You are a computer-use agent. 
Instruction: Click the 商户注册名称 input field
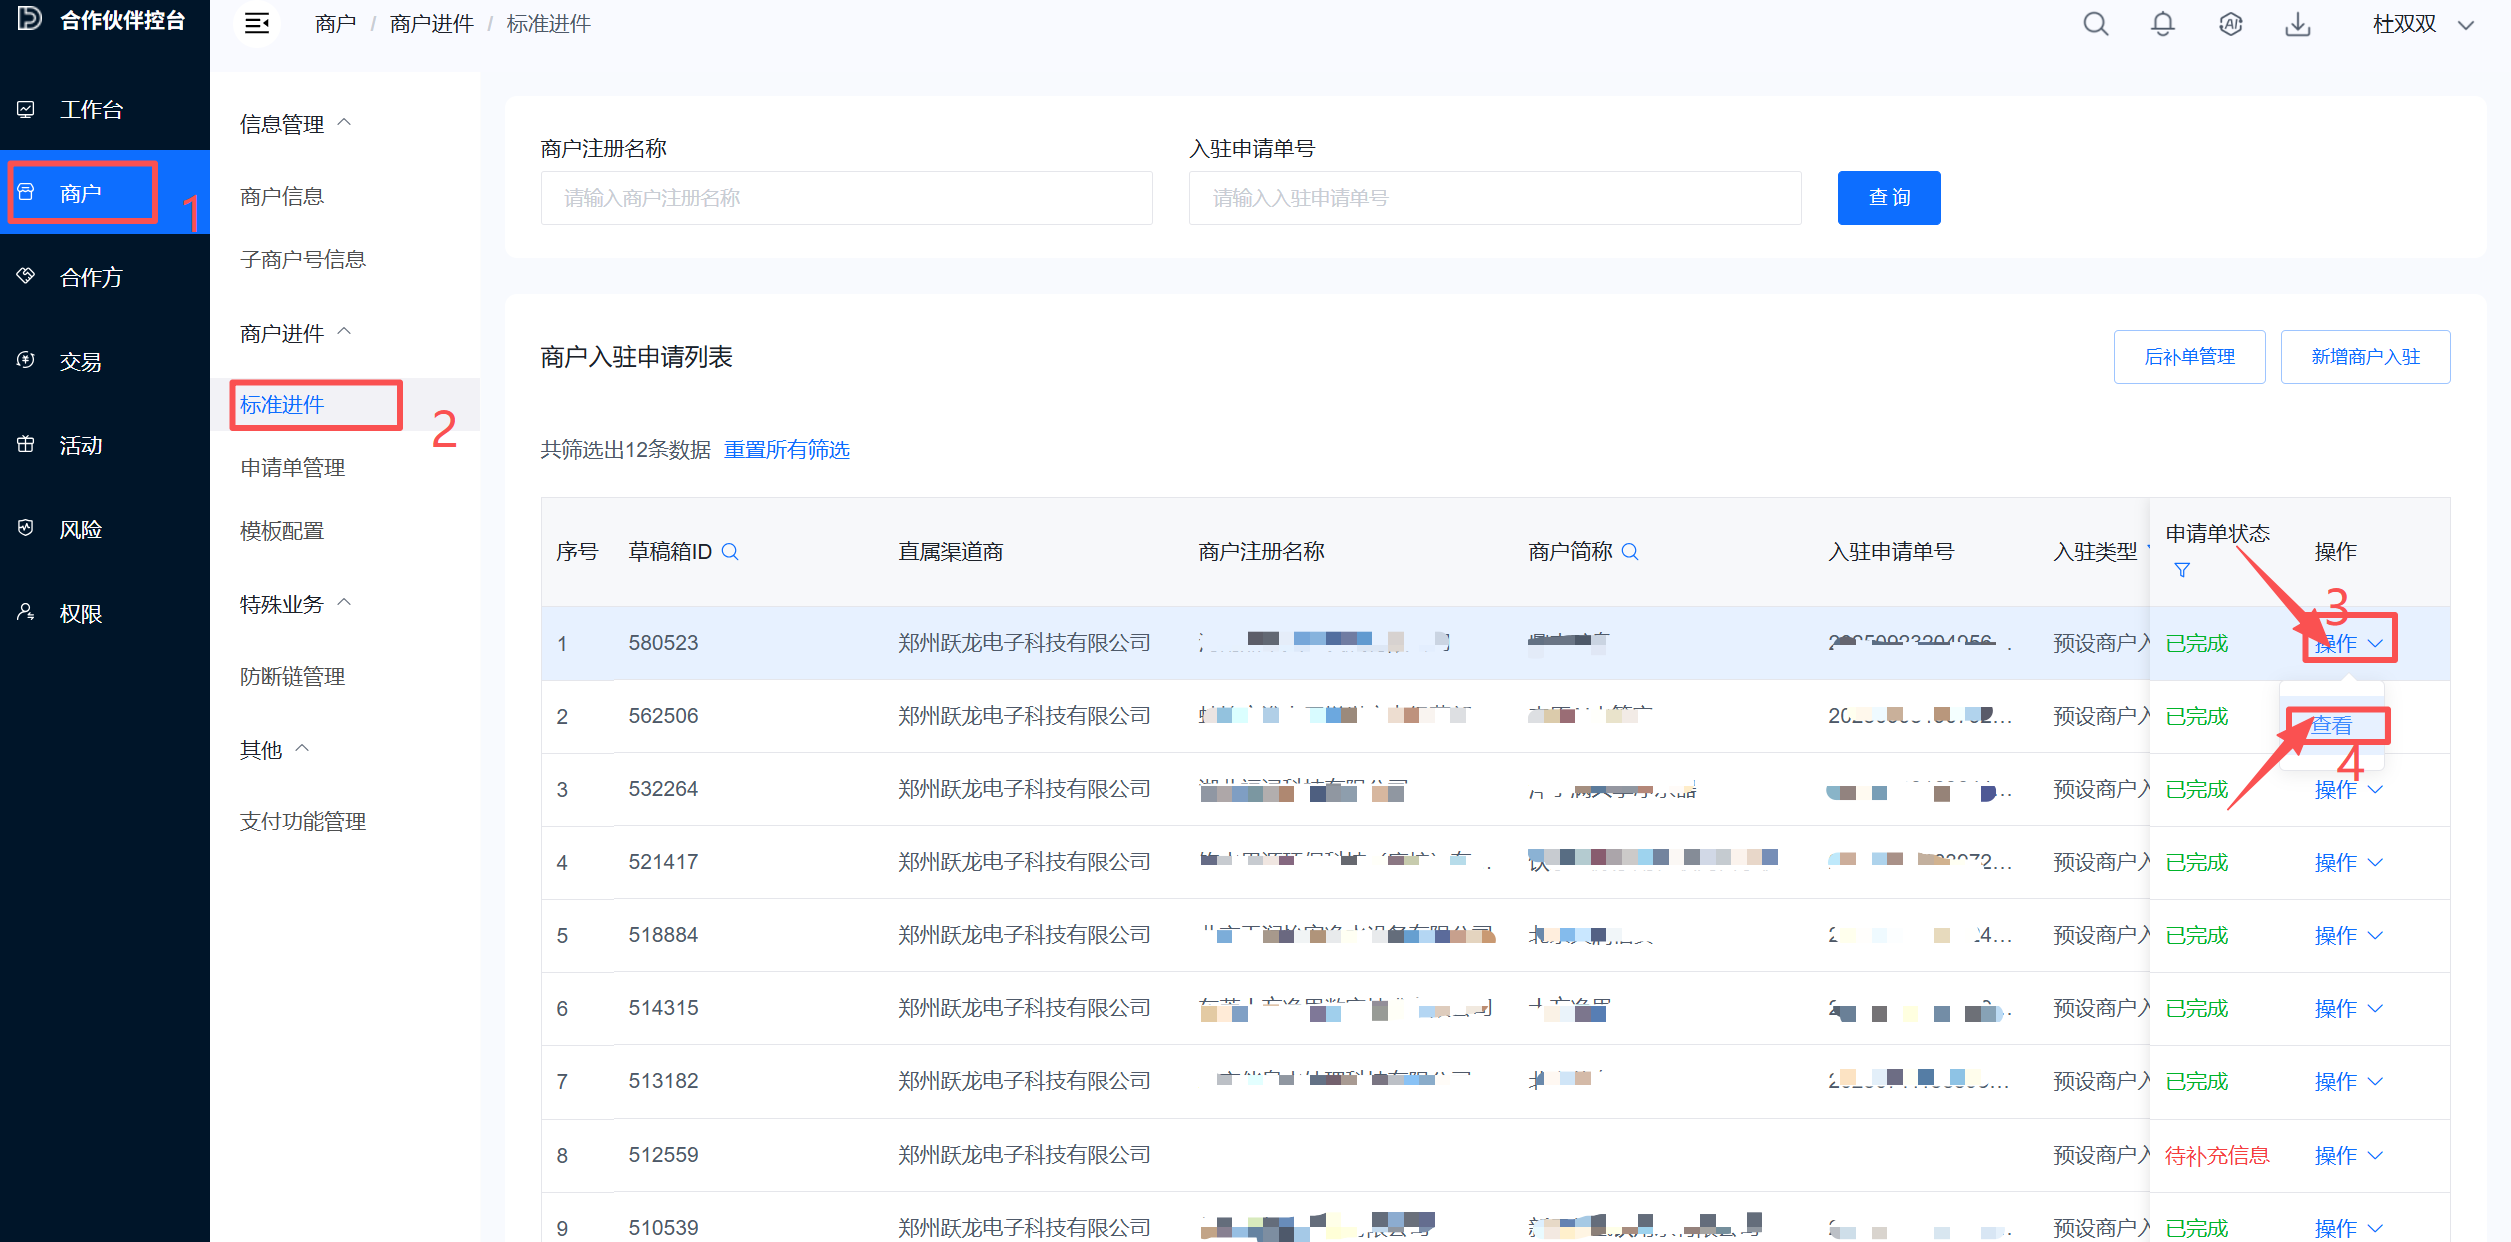click(846, 198)
